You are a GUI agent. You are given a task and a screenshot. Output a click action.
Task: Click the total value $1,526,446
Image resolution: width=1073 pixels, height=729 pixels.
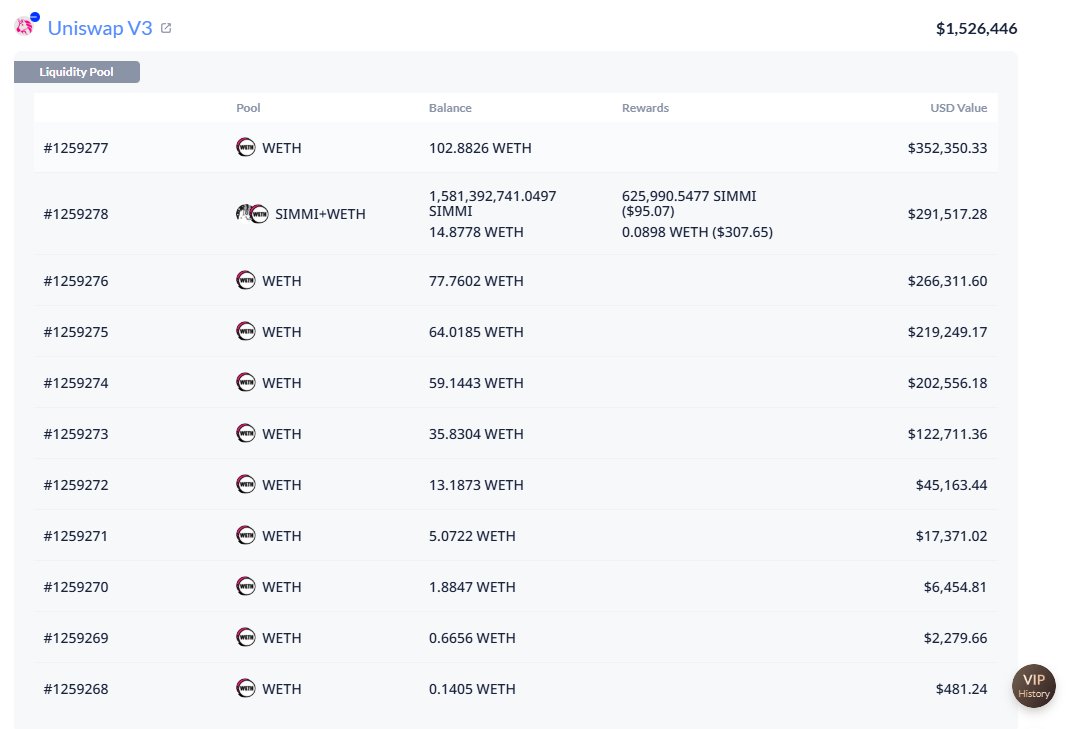pos(977,28)
